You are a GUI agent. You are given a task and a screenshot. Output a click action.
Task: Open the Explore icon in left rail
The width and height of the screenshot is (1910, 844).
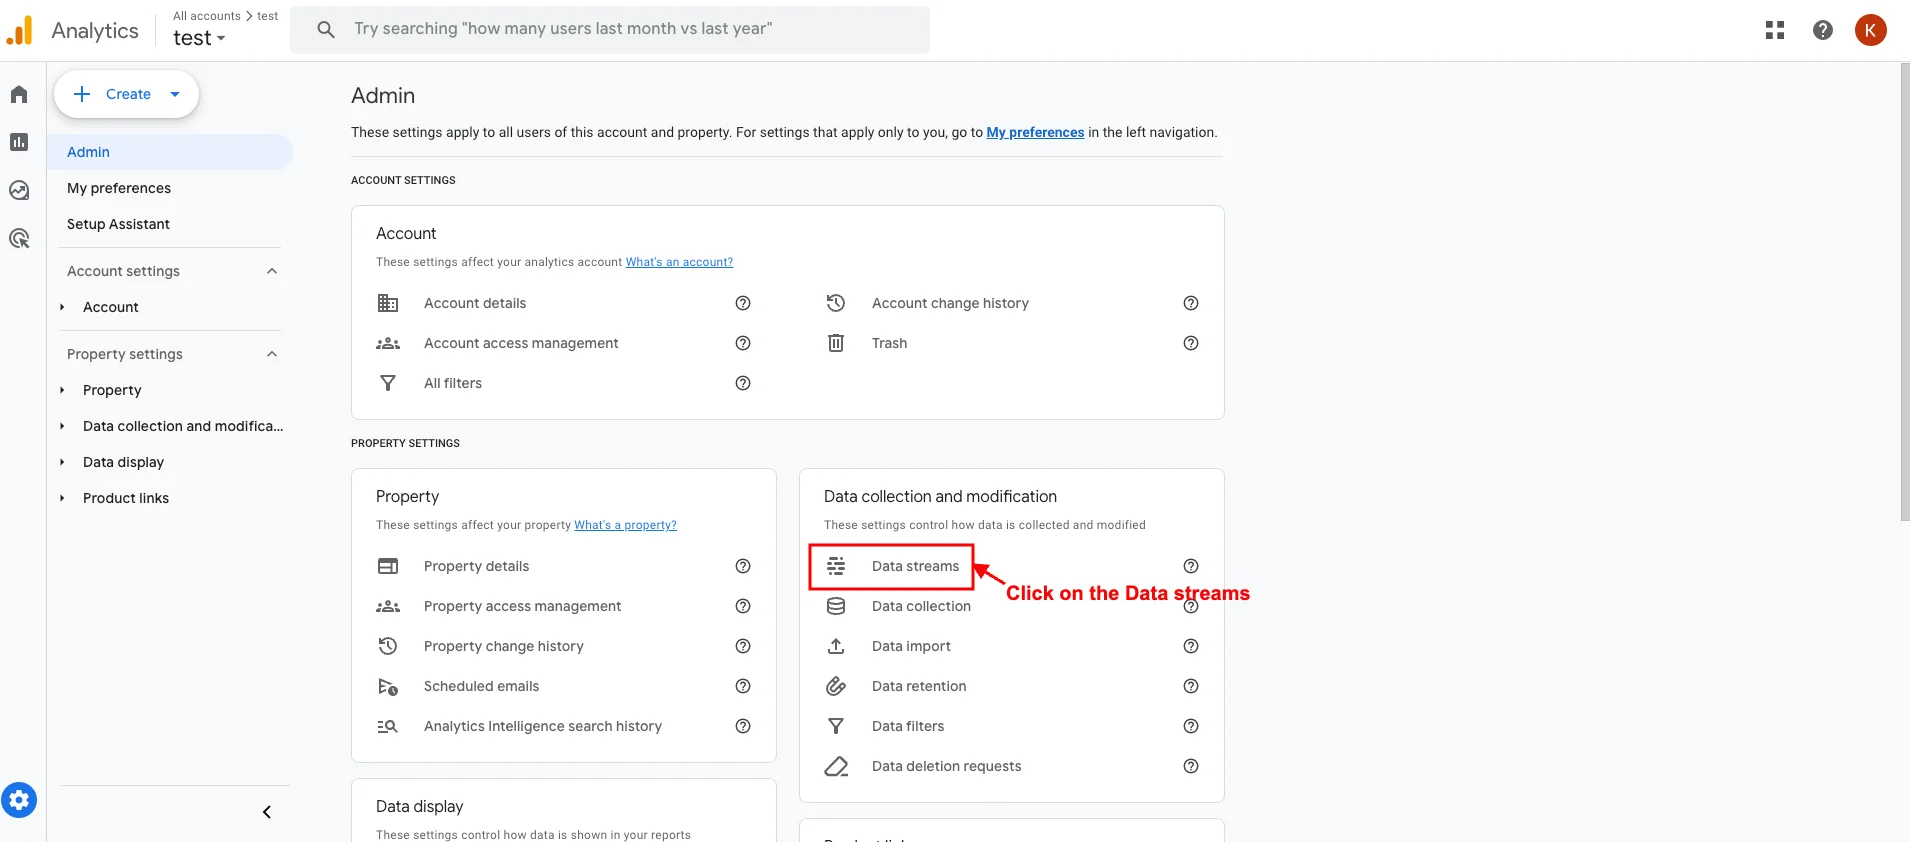19,190
